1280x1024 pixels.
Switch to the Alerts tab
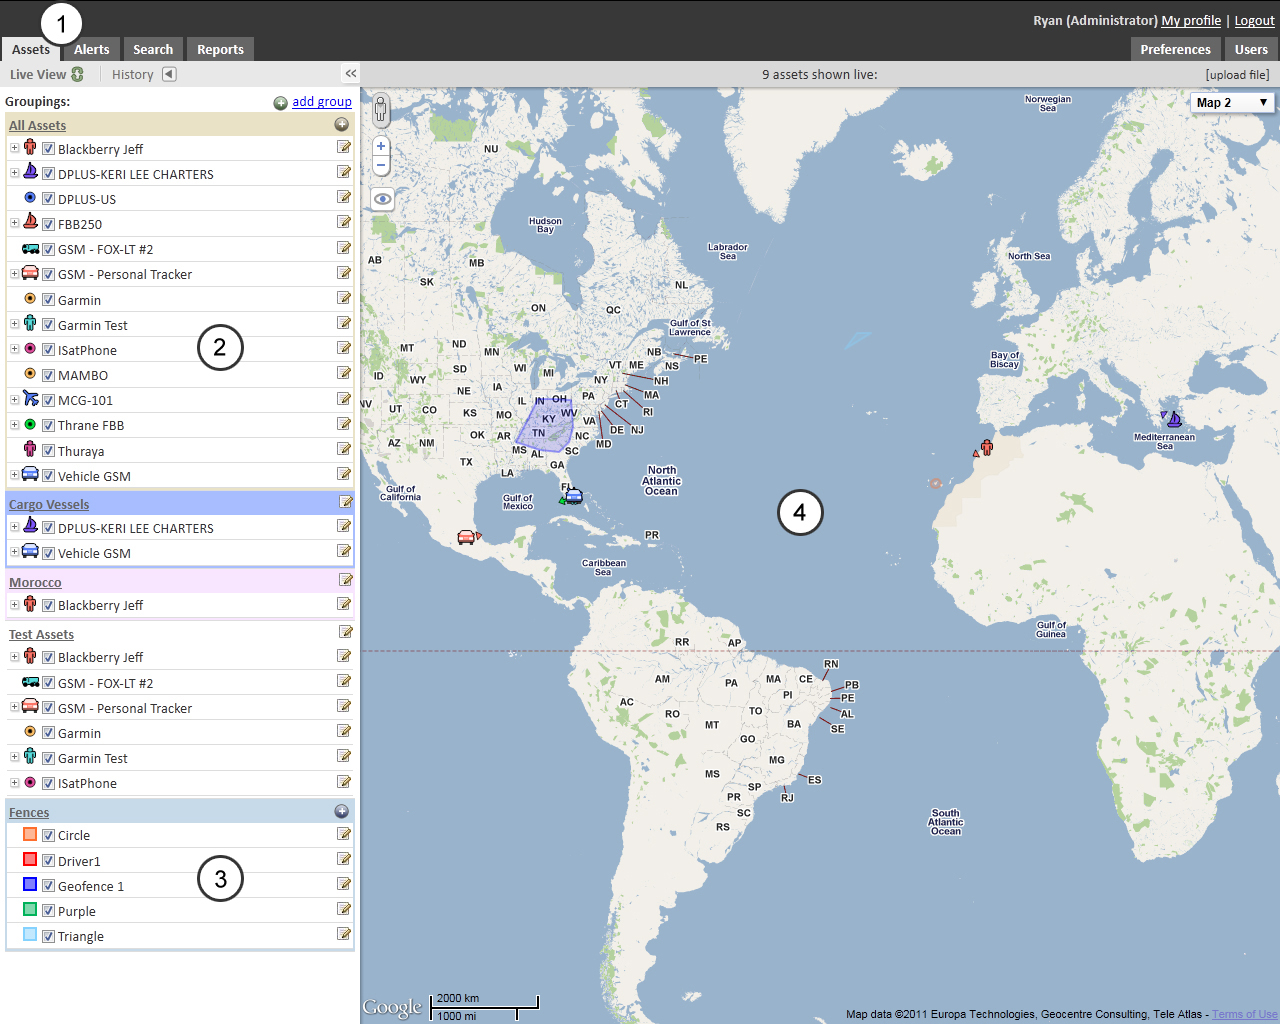(x=91, y=49)
